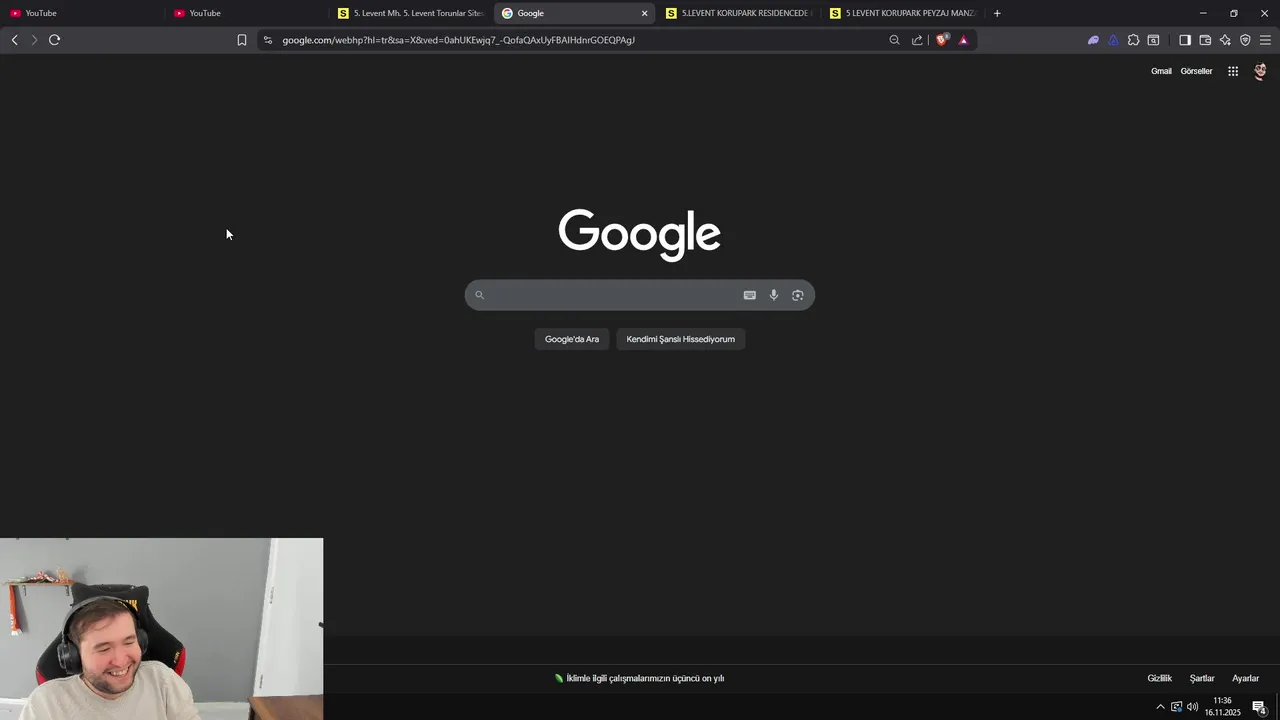The image size is (1280, 720).
Task: Click the zoom magnifier icon in address bar
Action: 894,40
